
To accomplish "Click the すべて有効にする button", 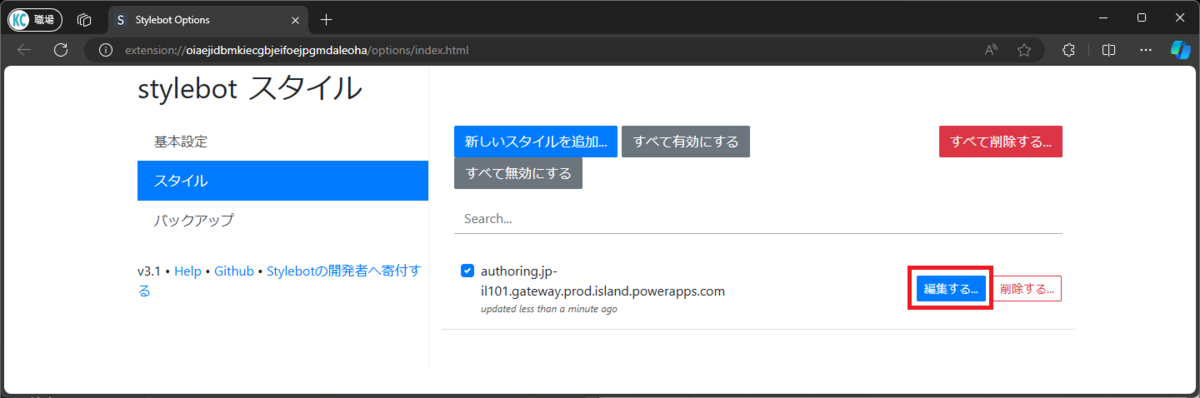I will pos(685,142).
